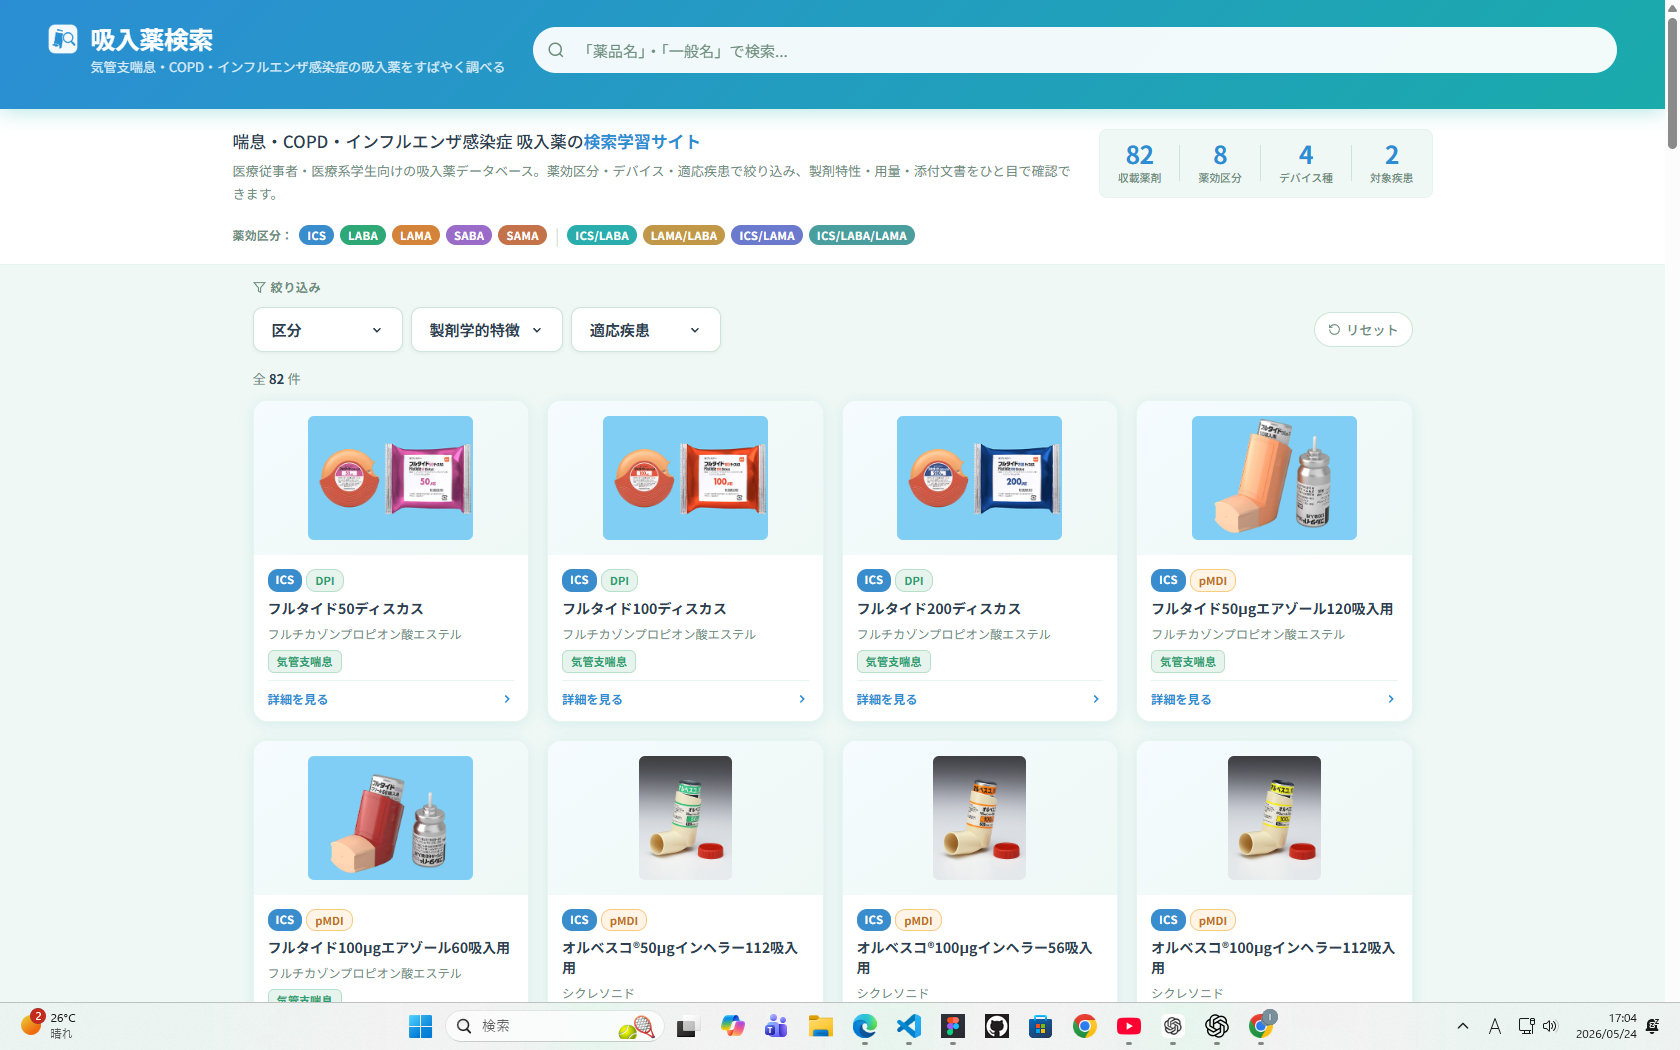Select the LAMA category chip

(x=416, y=236)
